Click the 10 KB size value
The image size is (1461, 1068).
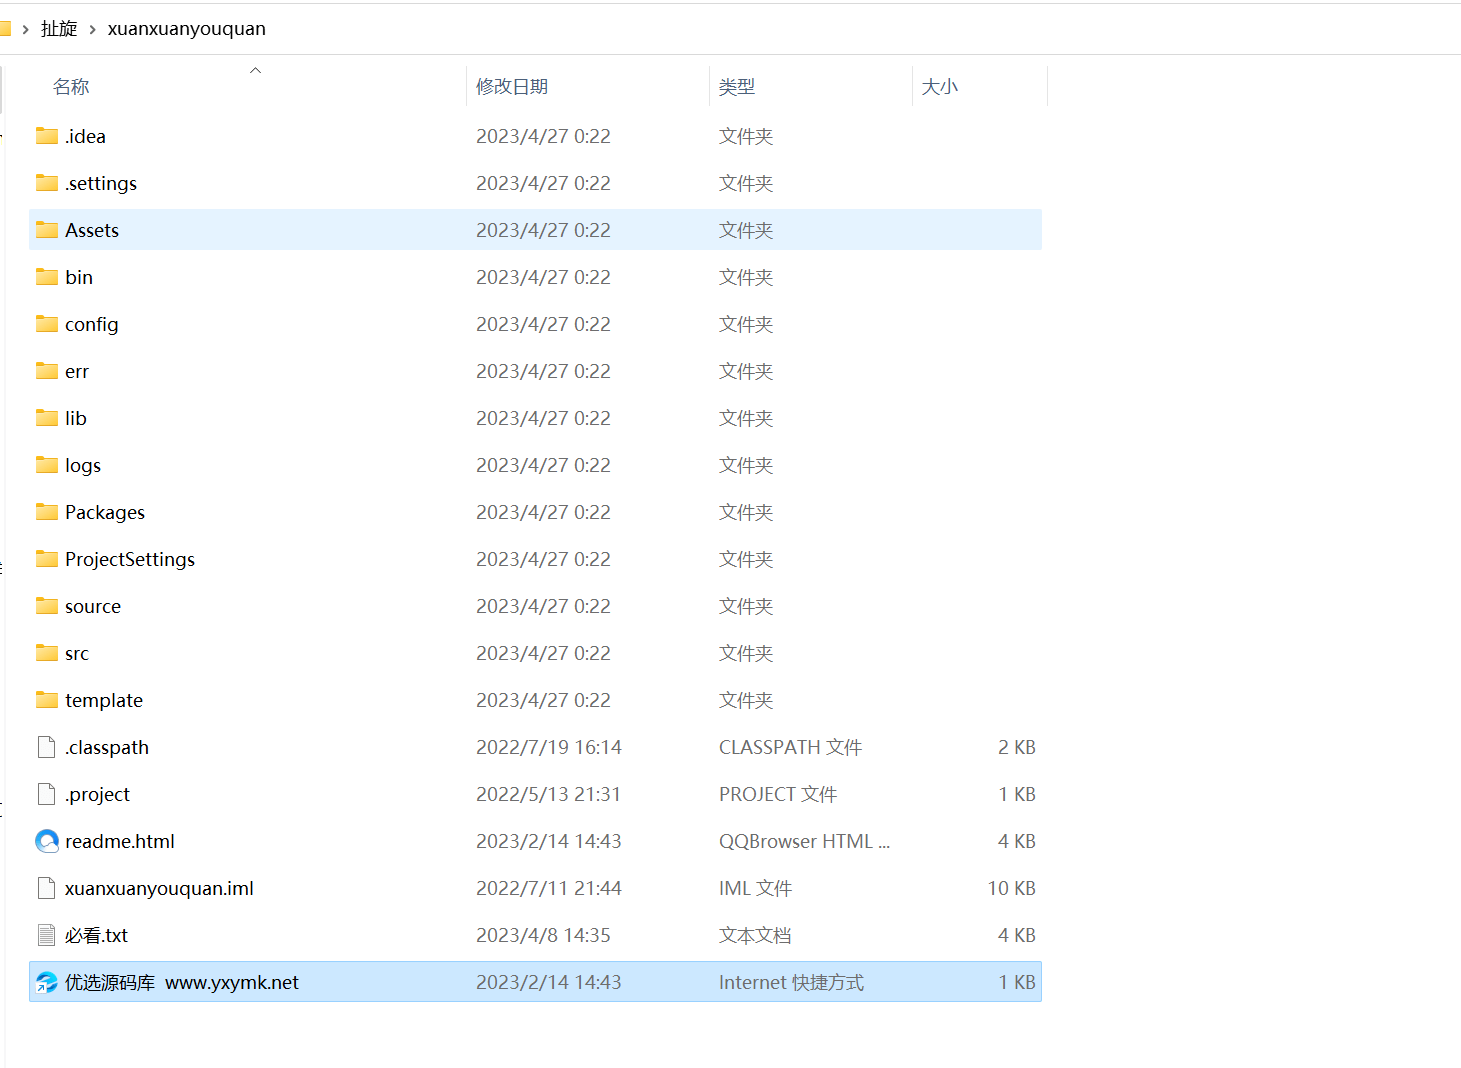point(1012,888)
